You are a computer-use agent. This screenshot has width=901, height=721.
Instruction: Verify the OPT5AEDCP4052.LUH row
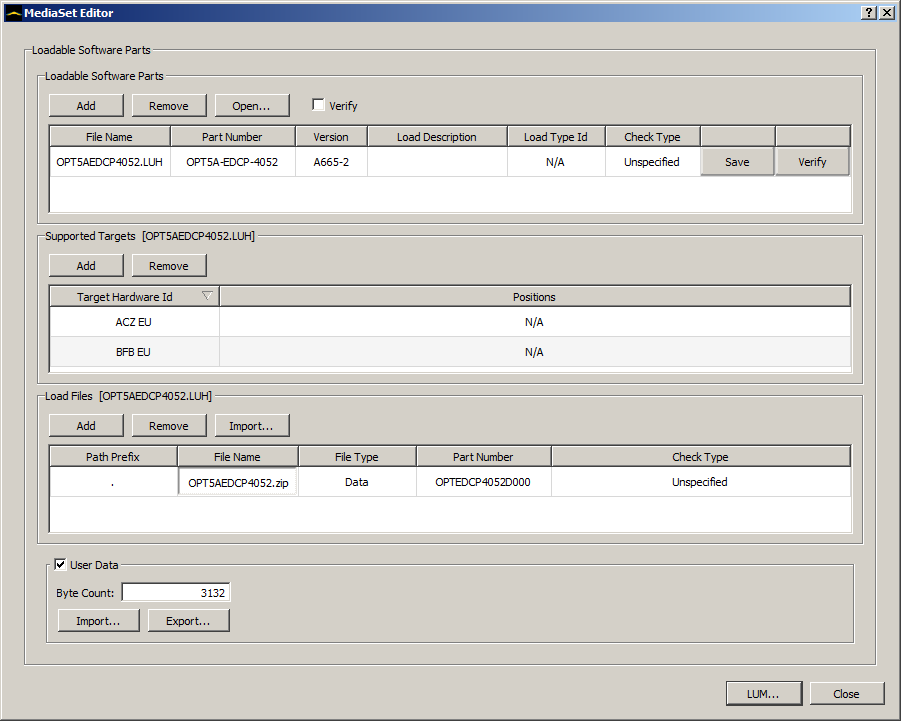point(812,161)
